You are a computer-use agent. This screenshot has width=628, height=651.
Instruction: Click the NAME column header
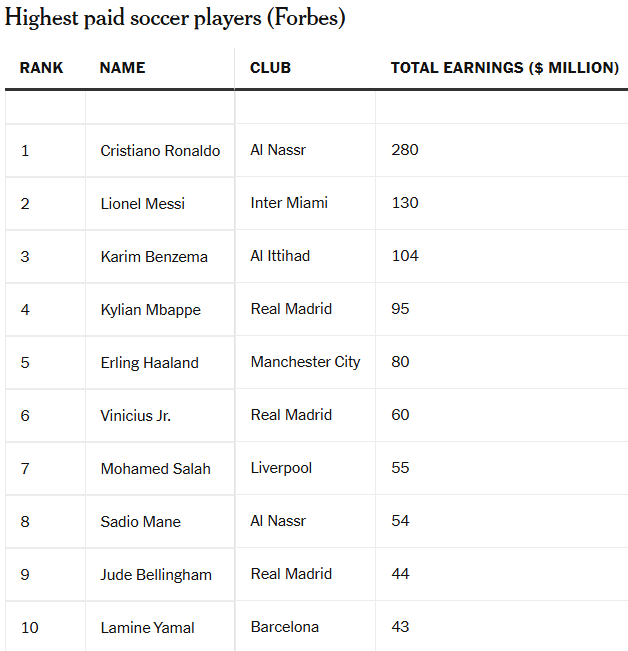pyautogui.click(x=122, y=68)
